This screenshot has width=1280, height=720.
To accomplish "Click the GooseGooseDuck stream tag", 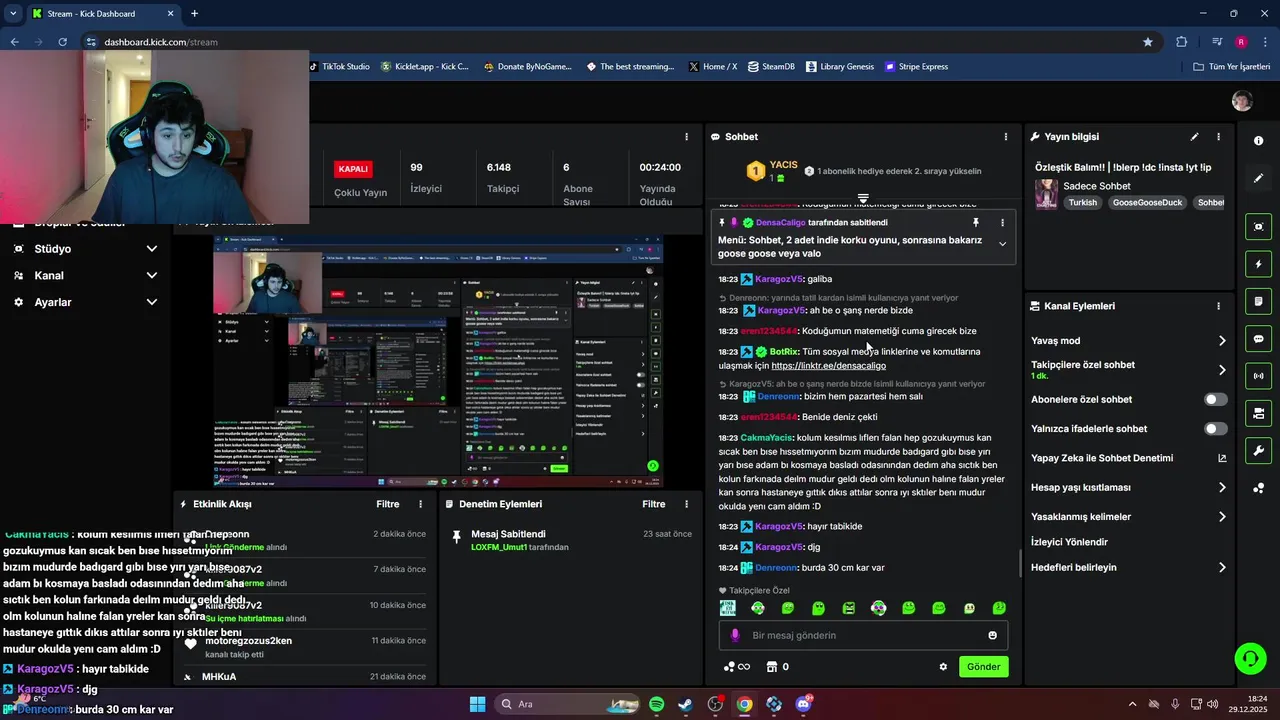I will tap(1147, 202).
